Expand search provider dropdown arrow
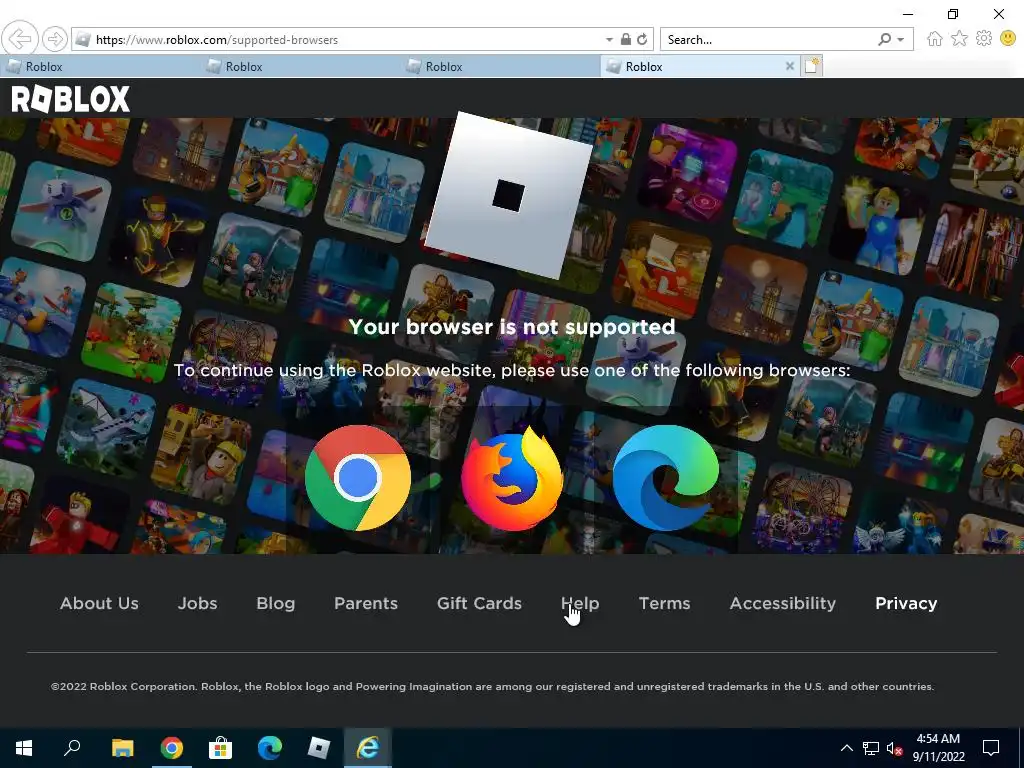 pos(901,40)
